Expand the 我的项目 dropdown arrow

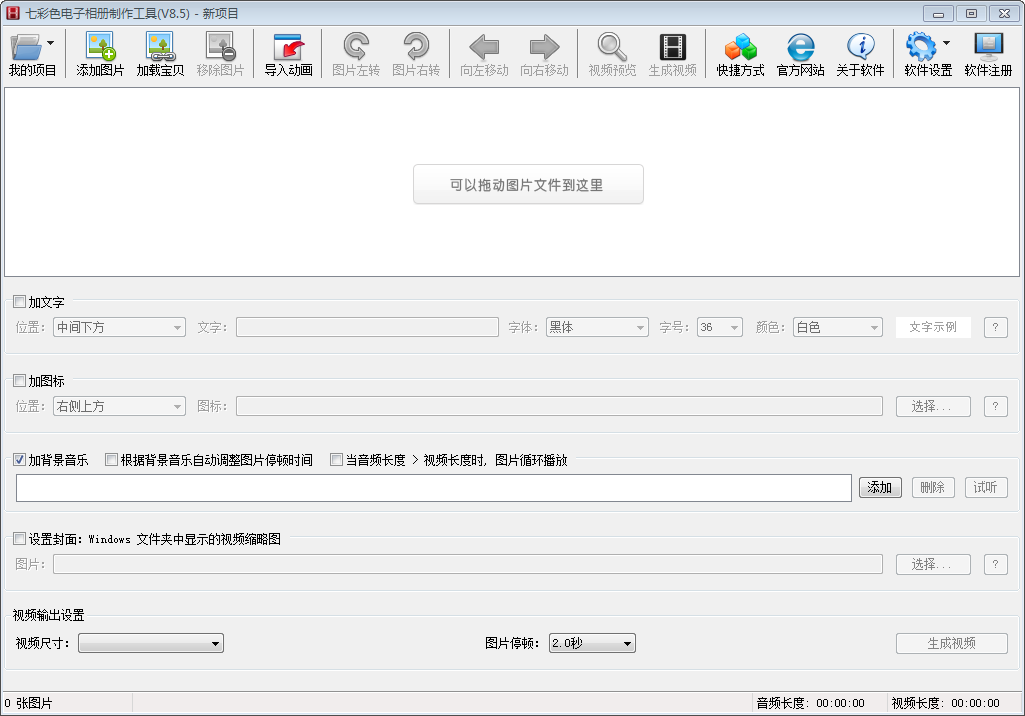point(50,42)
